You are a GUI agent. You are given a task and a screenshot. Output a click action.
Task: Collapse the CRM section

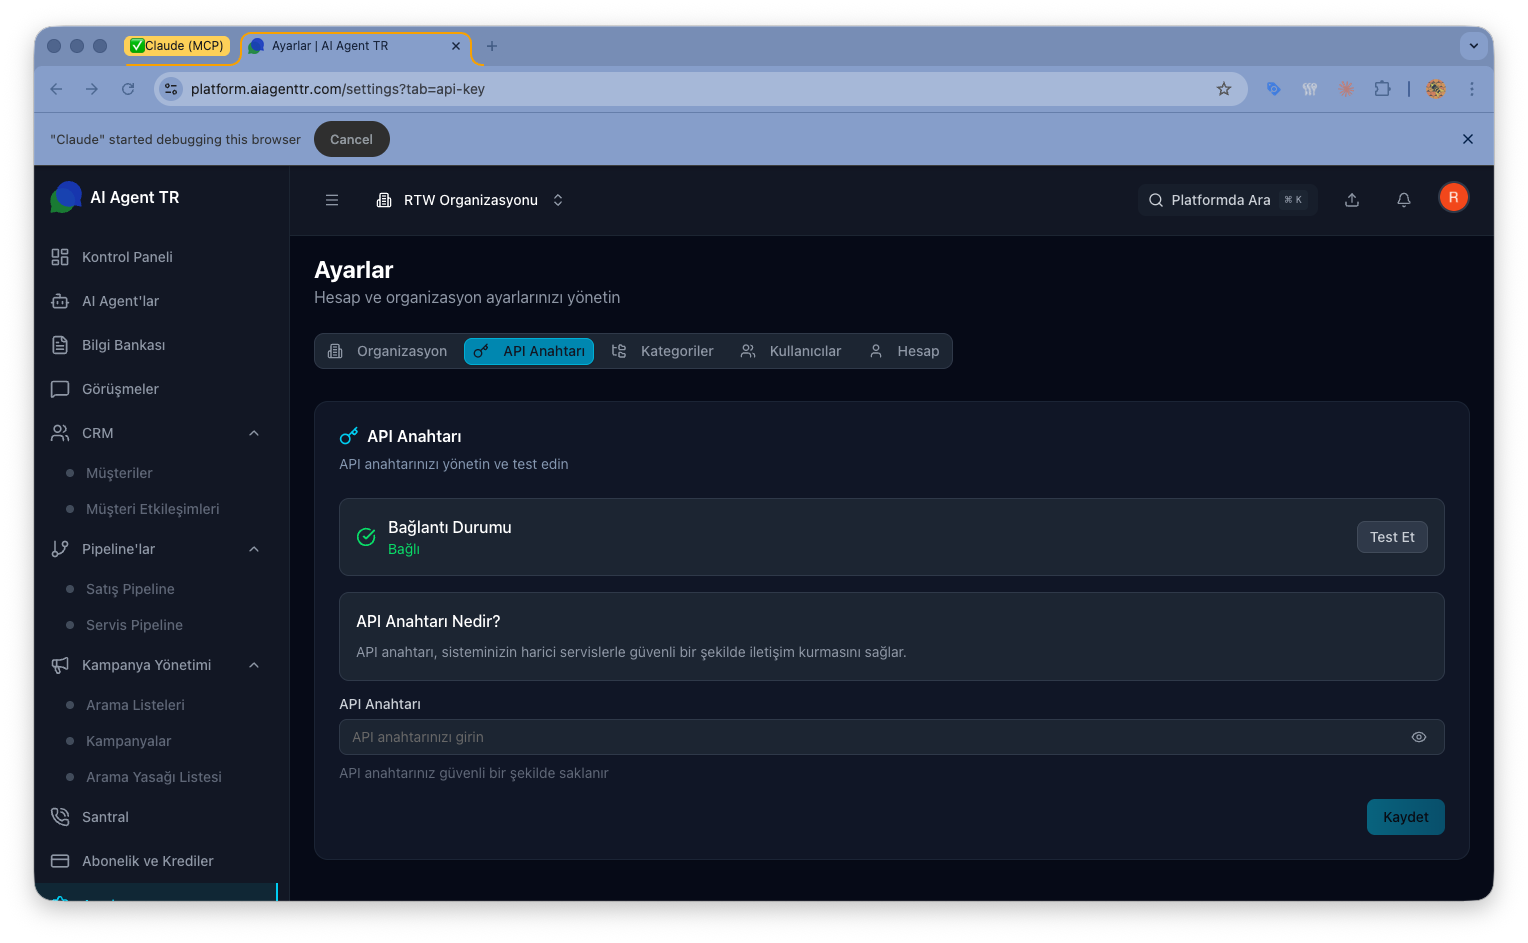(x=254, y=433)
